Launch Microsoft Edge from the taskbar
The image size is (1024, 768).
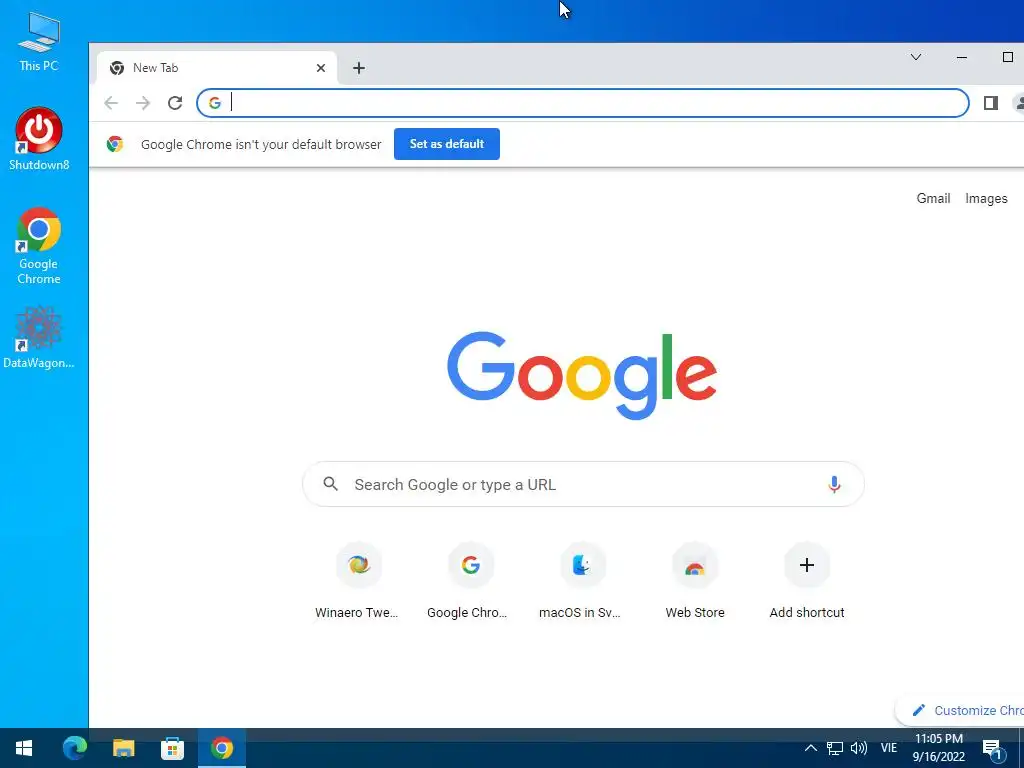click(74, 748)
